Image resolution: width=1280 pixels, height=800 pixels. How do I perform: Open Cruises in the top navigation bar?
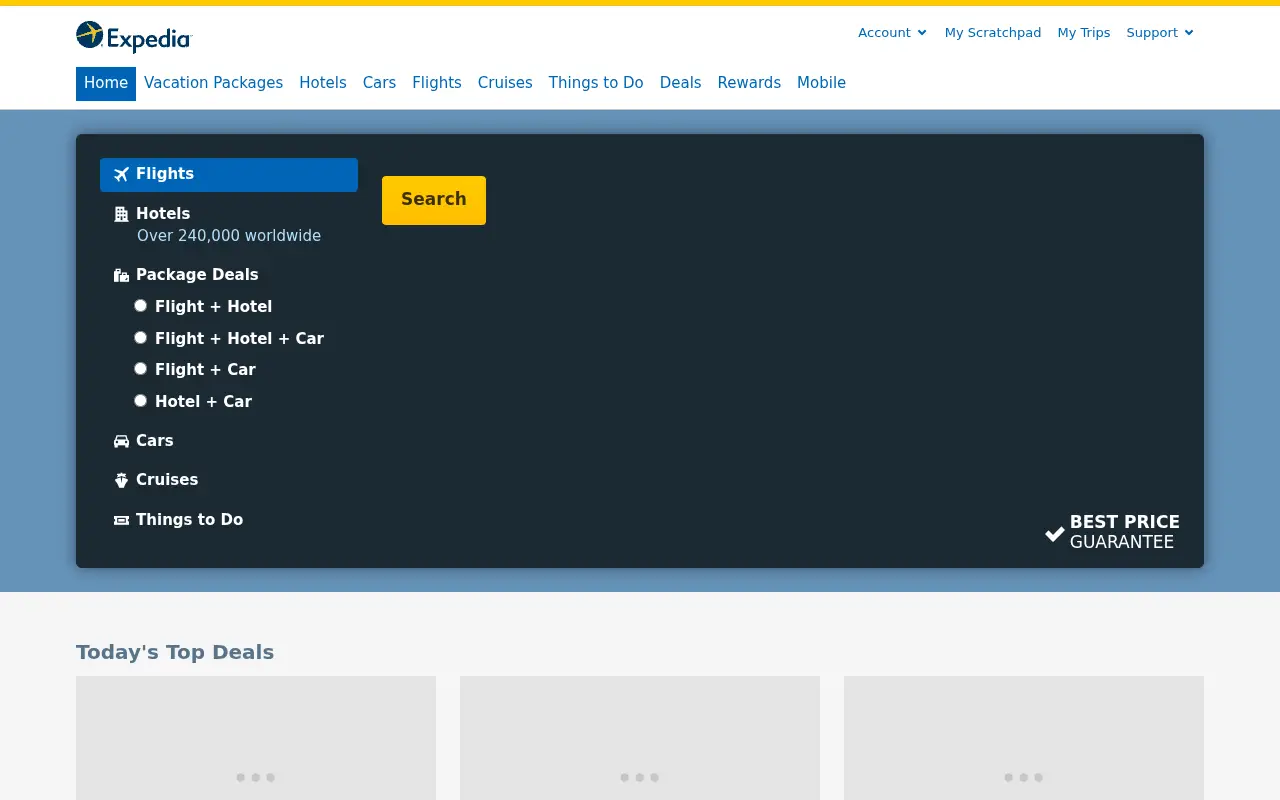coord(505,83)
